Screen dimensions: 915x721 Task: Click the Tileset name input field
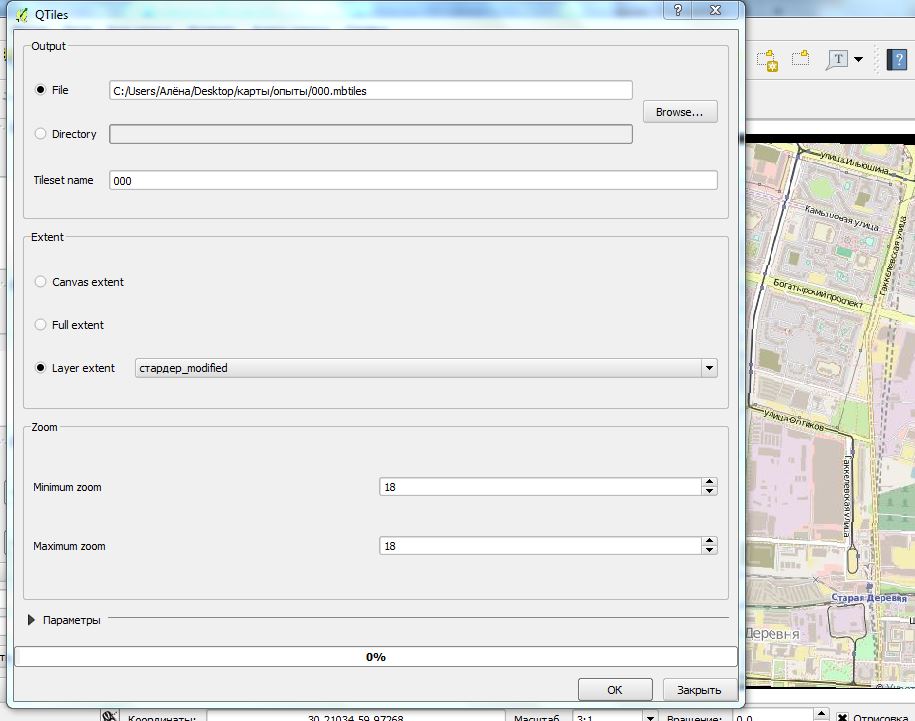coord(413,180)
